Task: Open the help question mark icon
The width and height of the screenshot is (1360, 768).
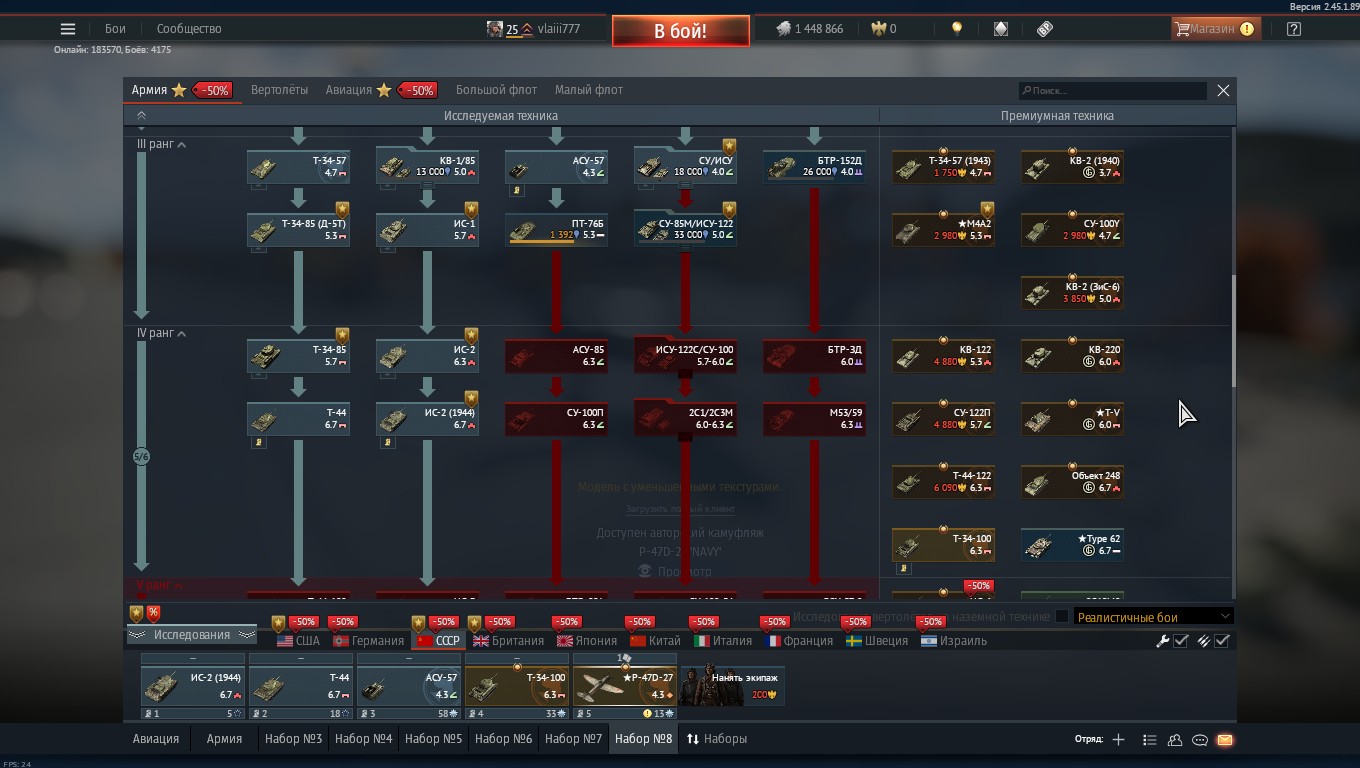Action: tap(1294, 29)
